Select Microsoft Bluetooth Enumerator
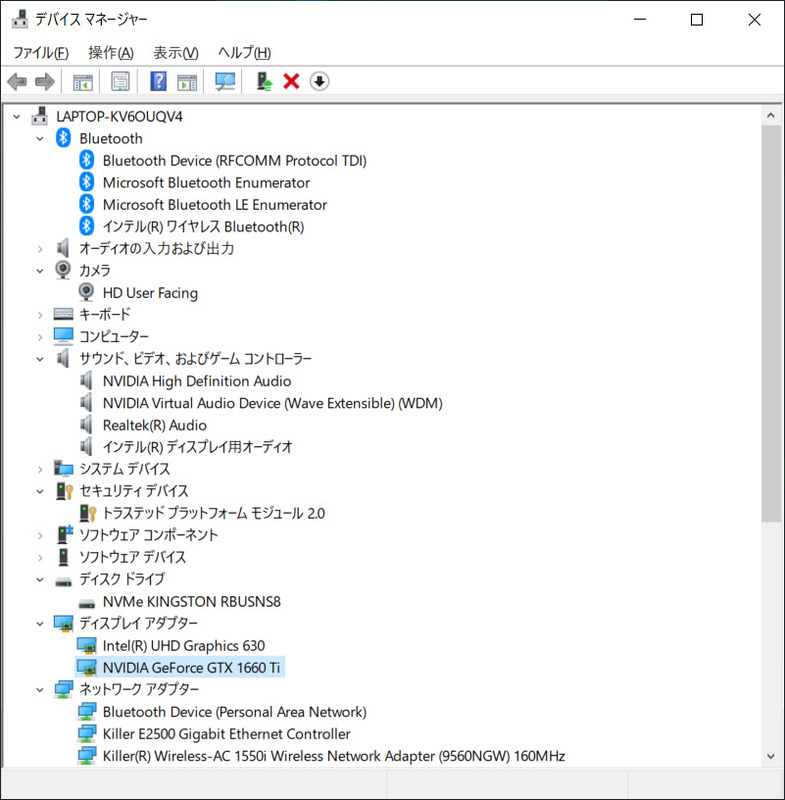785x800 pixels. [x=206, y=183]
